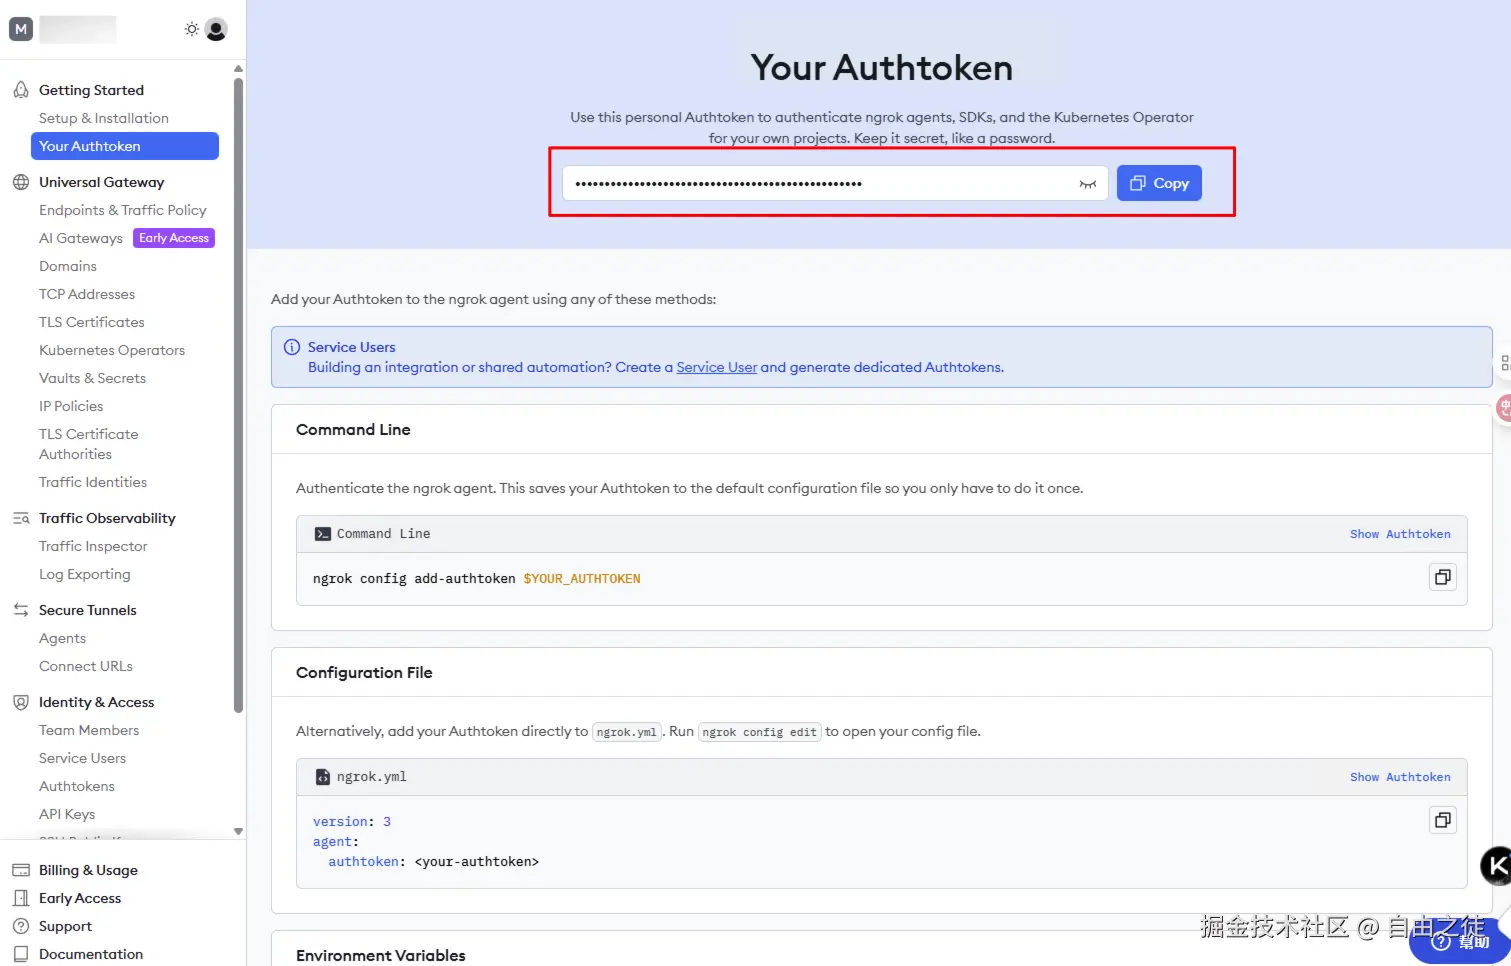
Task: Click the Identity & Access shield icon
Action: coord(21,702)
